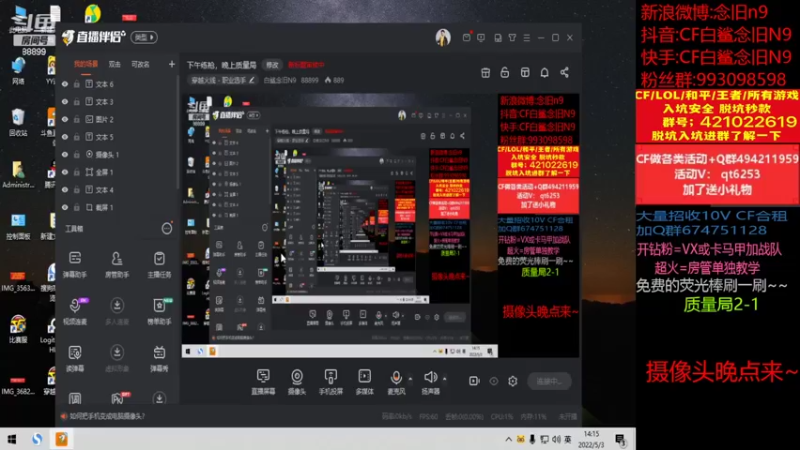Open the 房管助手 room manager tool
Screen dimensions: 800x450
point(117,264)
